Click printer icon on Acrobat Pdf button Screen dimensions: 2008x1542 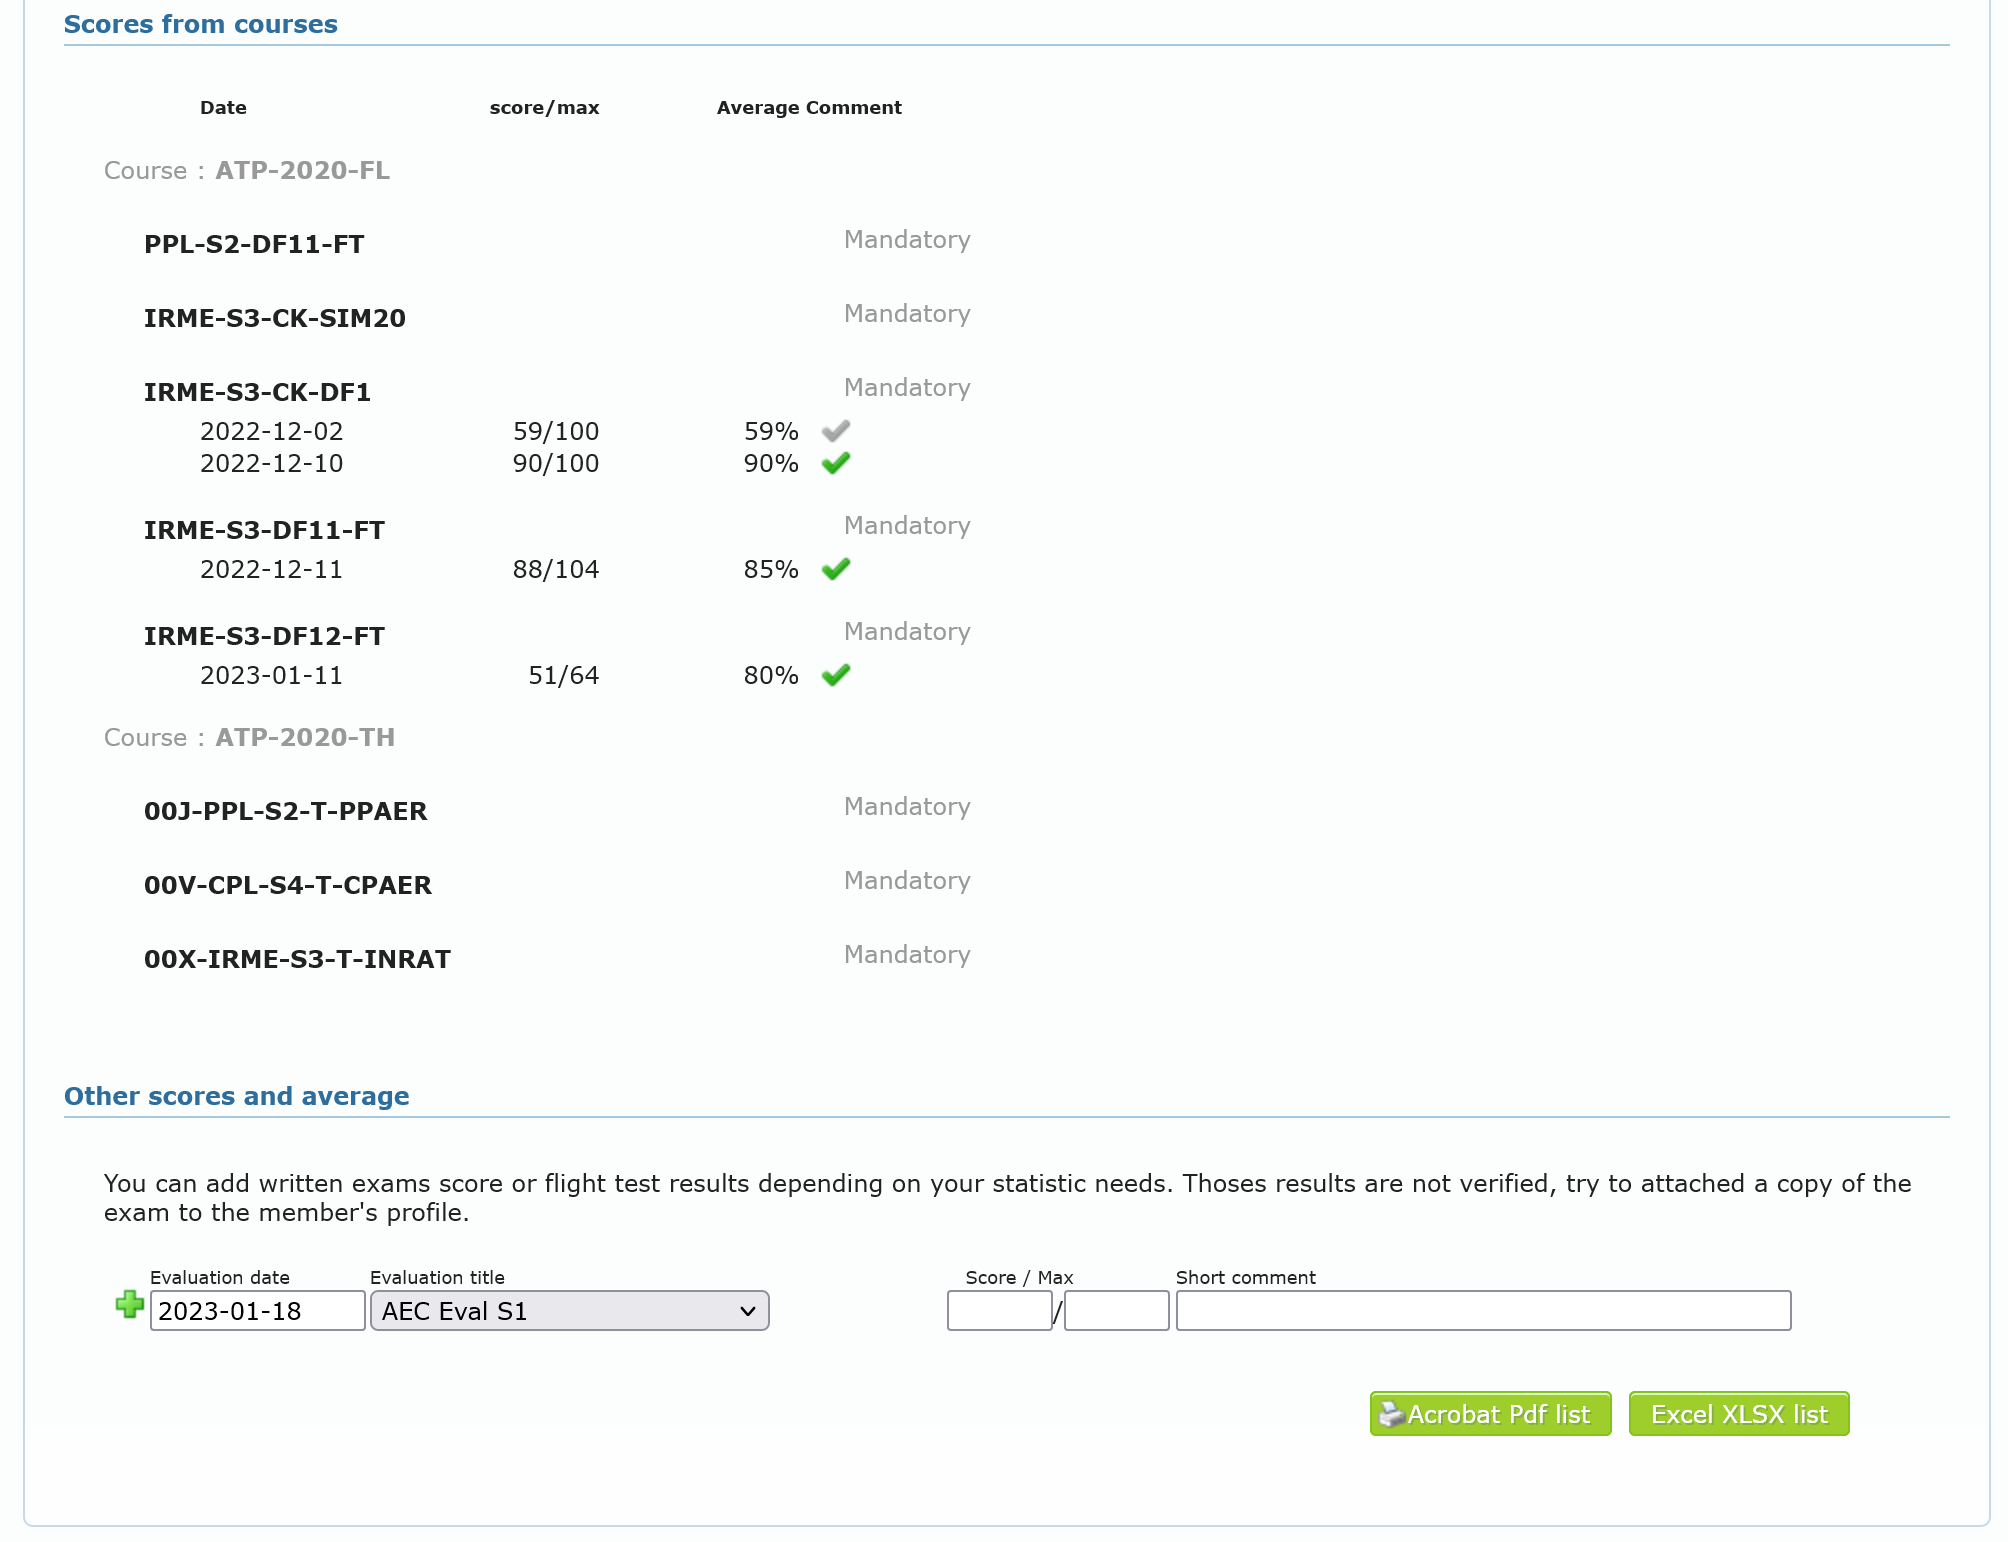click(x=1391, y=1414)
